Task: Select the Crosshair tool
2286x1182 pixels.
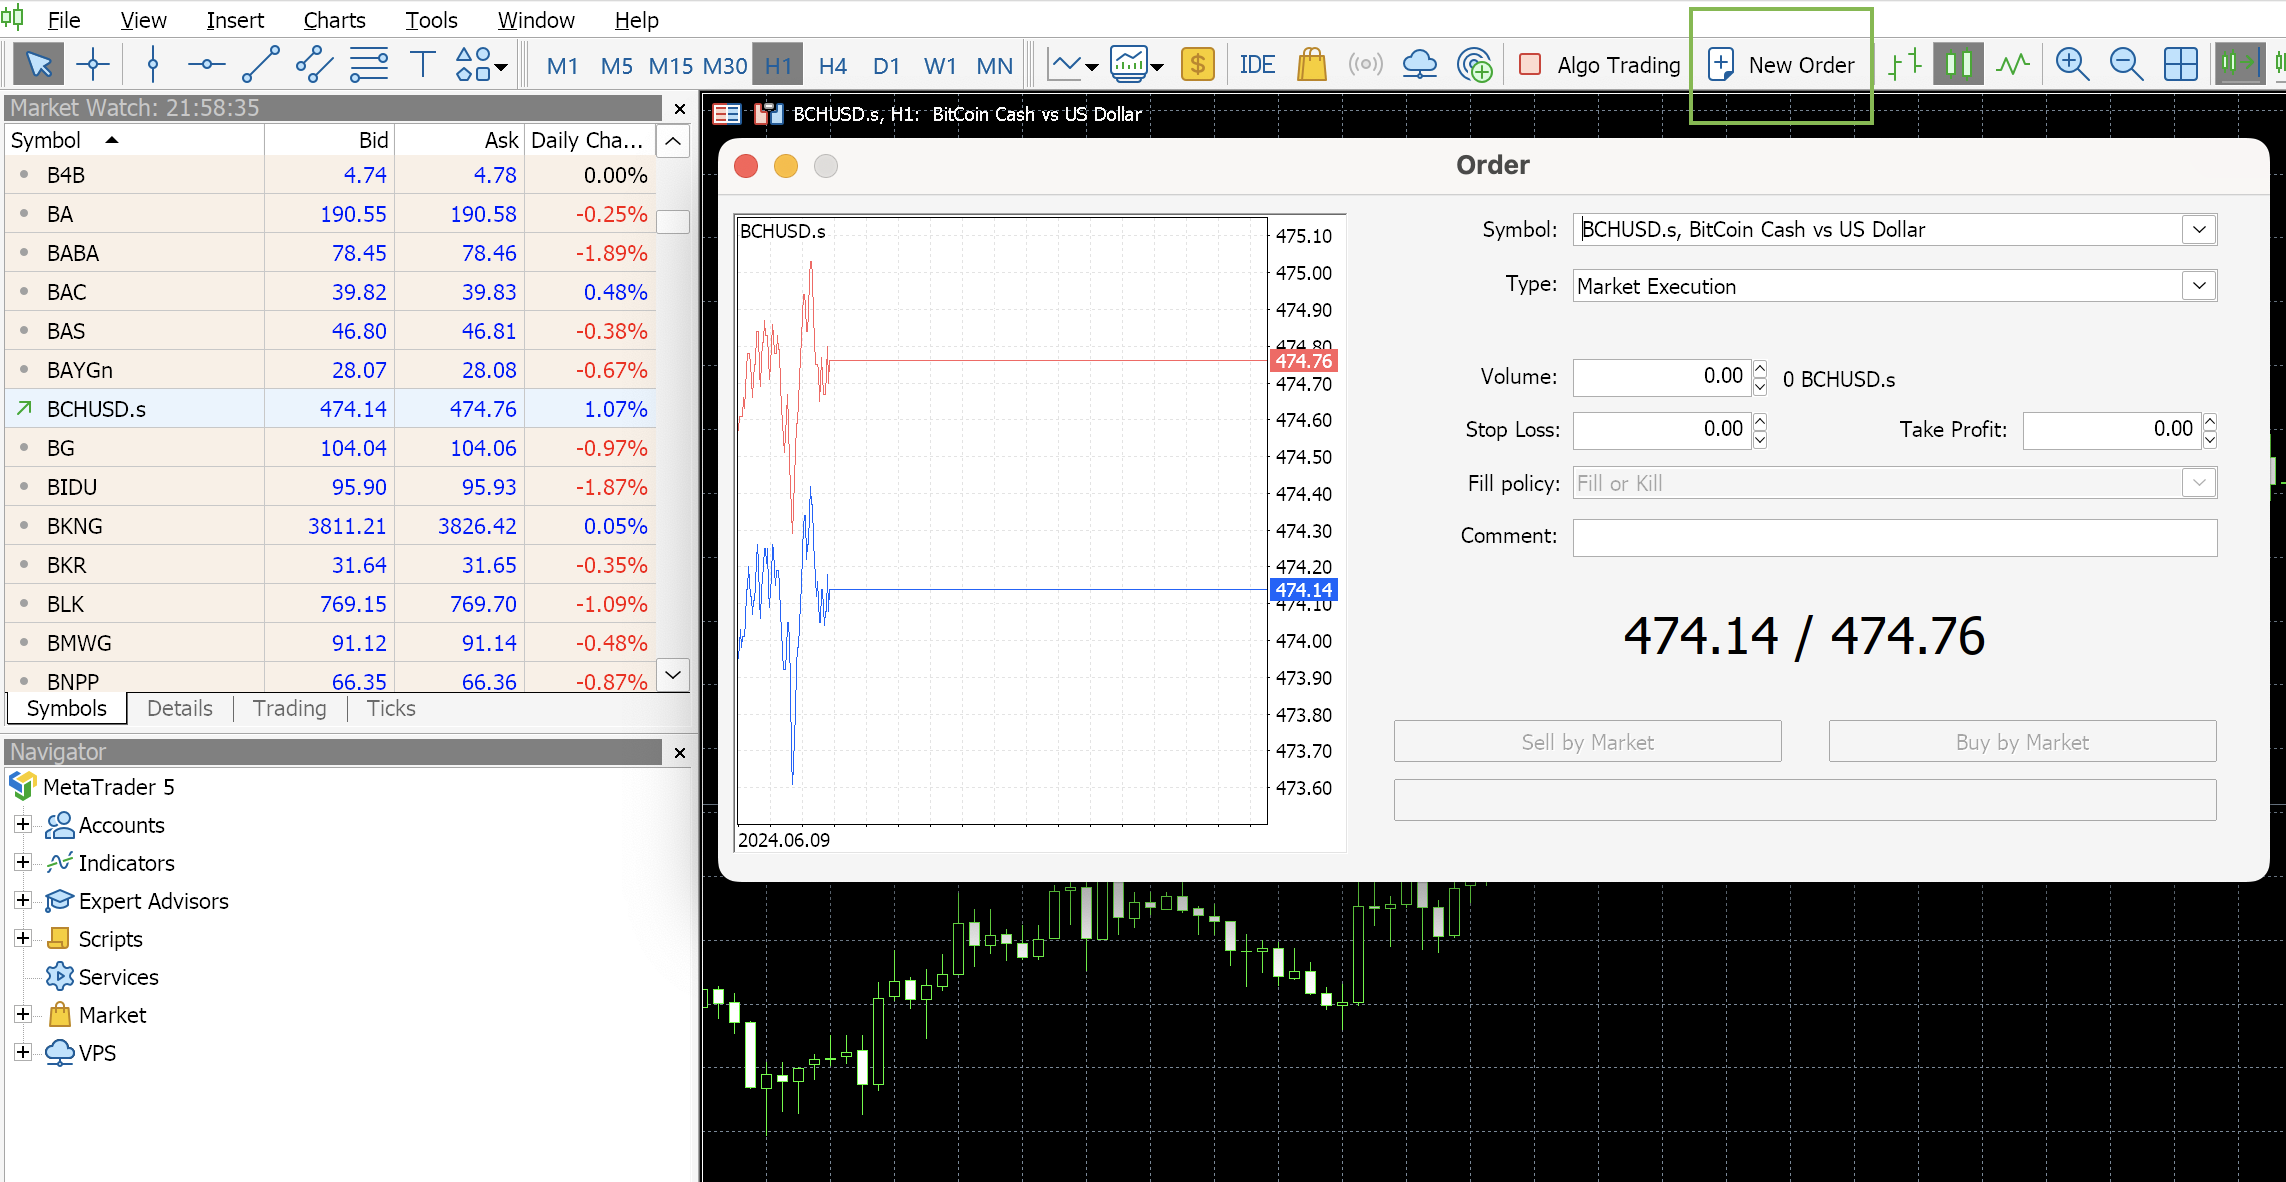Action: click(x=93, y=63)
